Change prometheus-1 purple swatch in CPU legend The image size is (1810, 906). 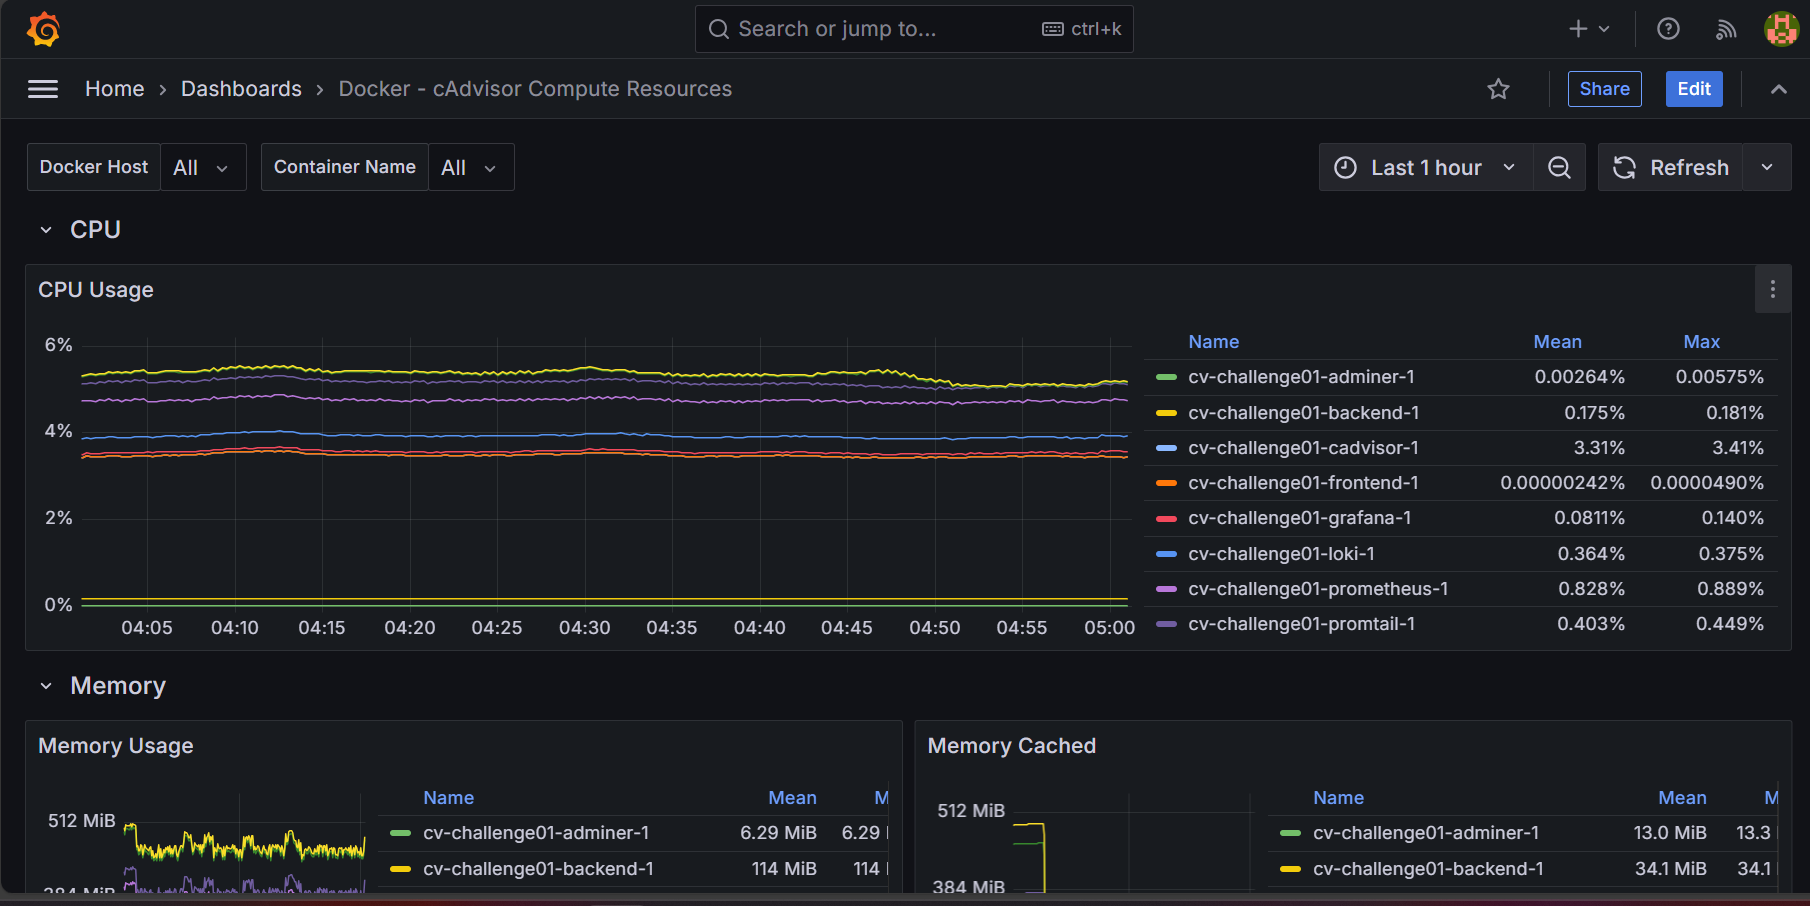pyautogui.click(x=1166, y=589)
